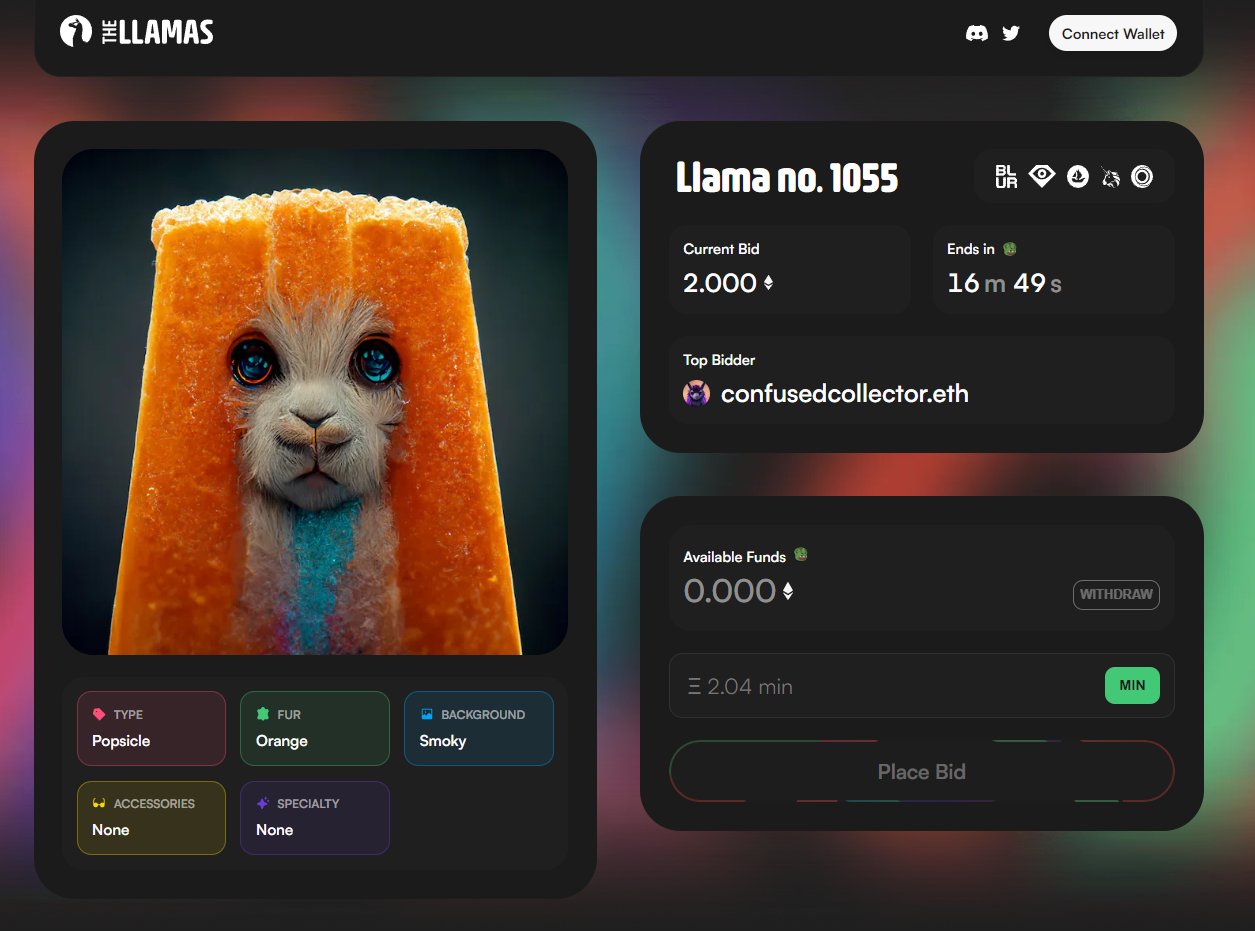
Task: Select the Type Popsicle trait card
Action: pos(151,728)
